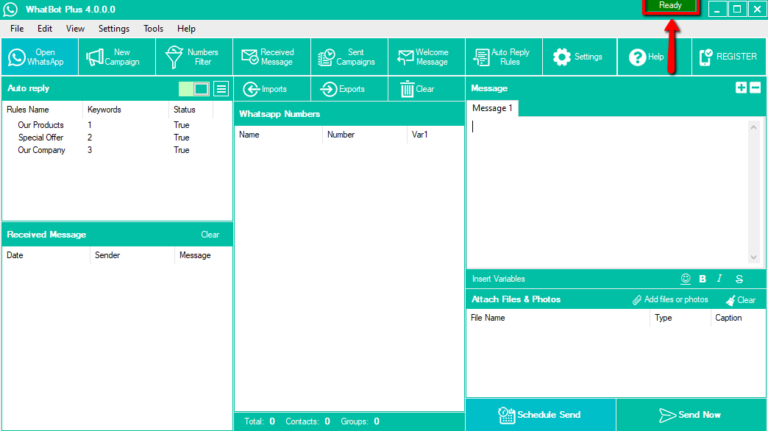Click the plus icon to add message
This screenshot has width=768, height=431.
pos(741,88)
